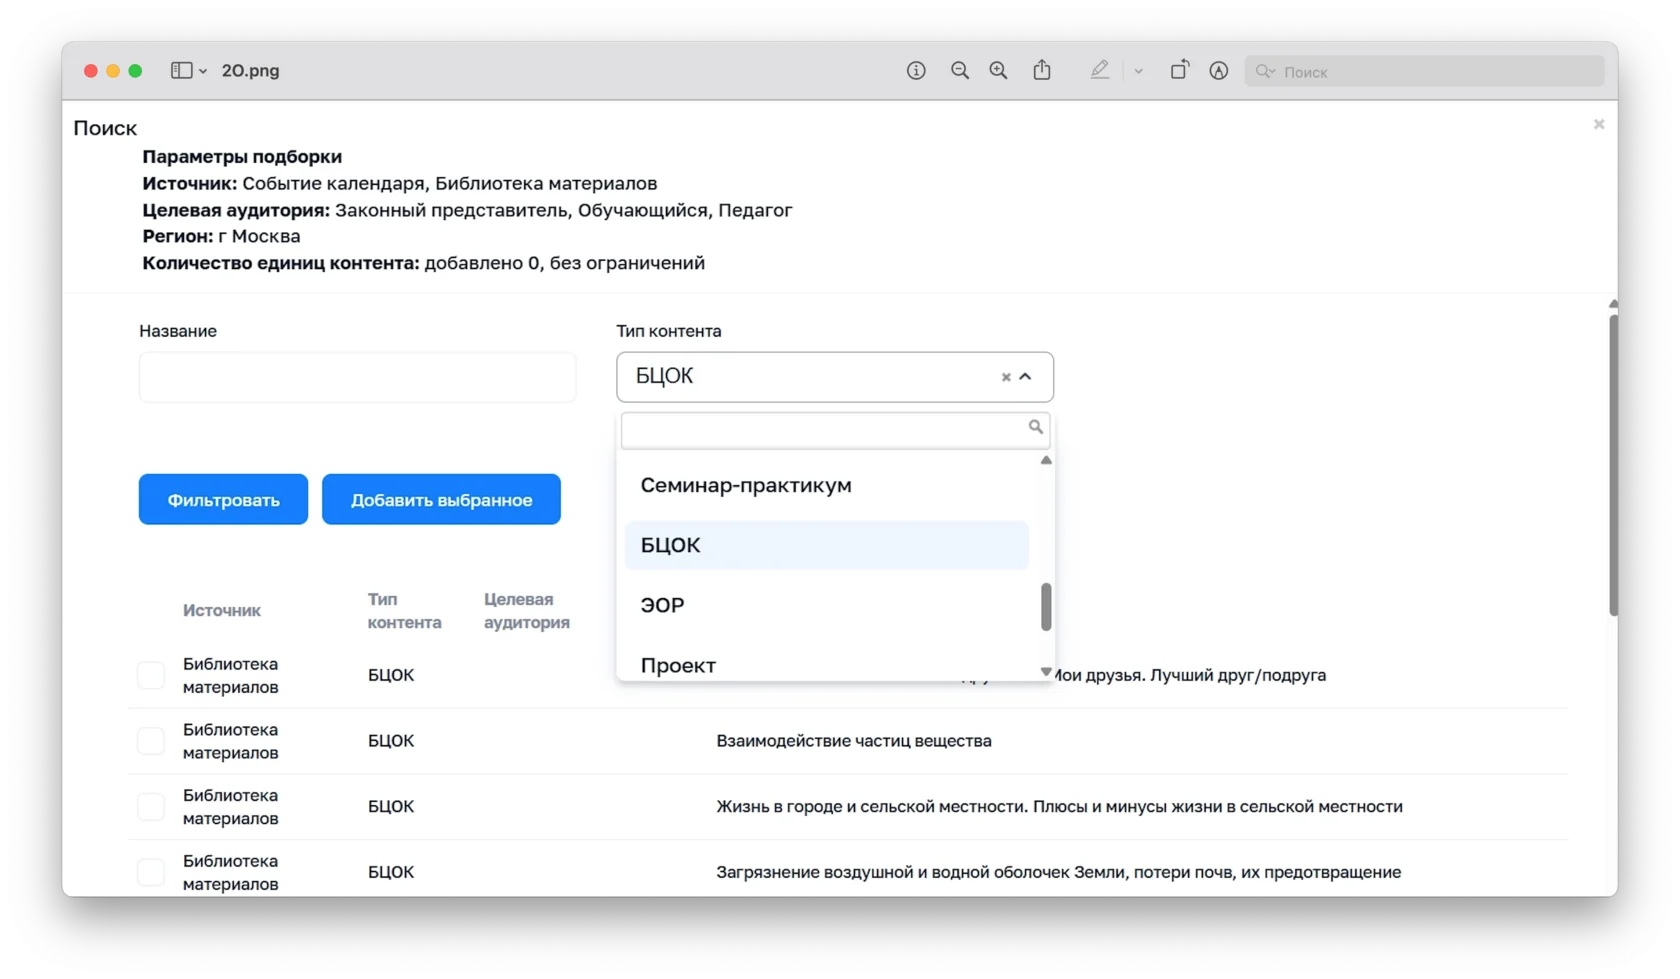Tick checkbox for Взаимодействие частиц вещества row
The width and height of the screenshot is (1680, 979).
click(151, 741)
